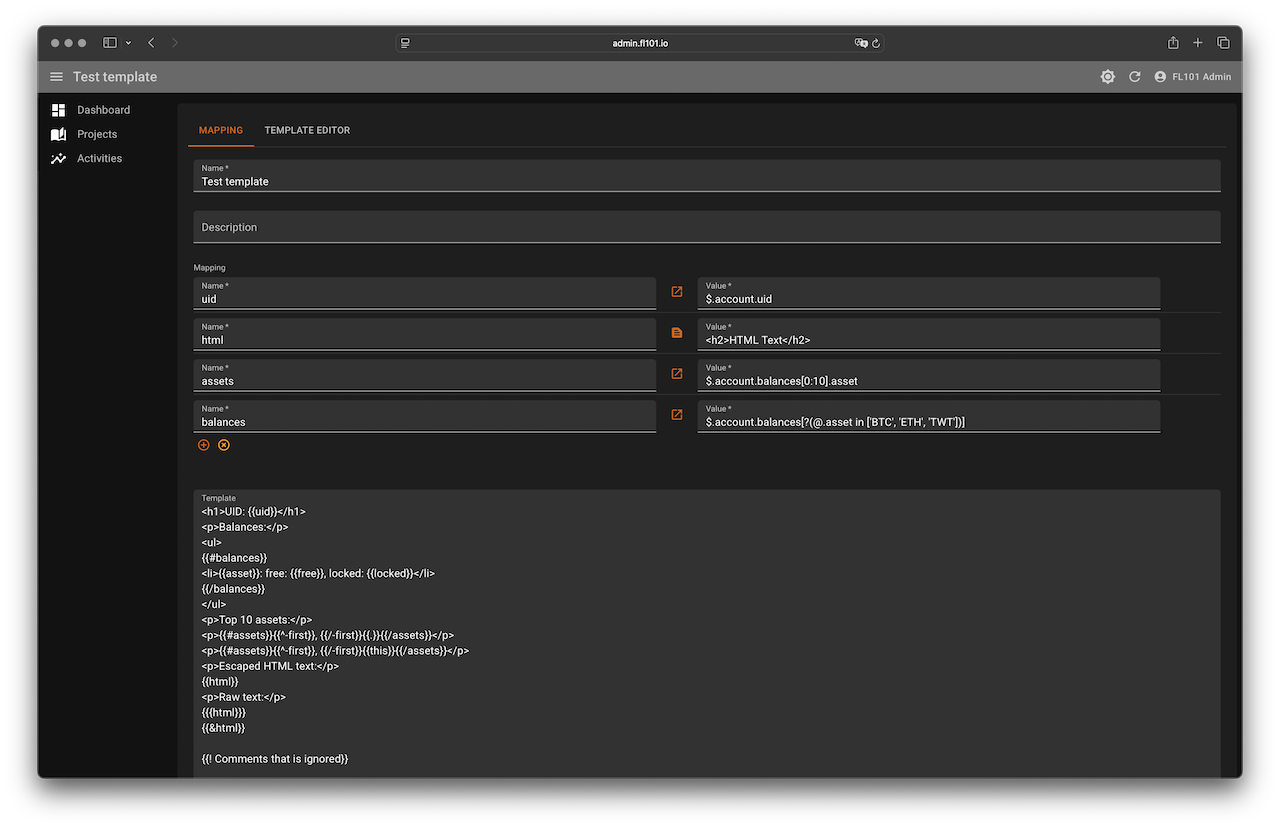This screenshot has width=1280, height=828.
Task: Switch to the Template Editor tab
Action: click(x=307, y=130)
